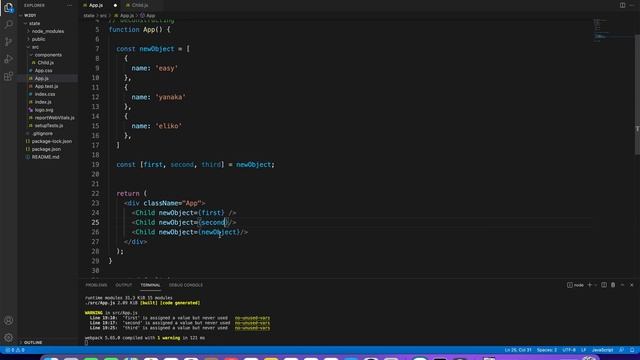Open editor more actions ellipsis
The height and width of the screenshot is (360, 640).
point(631,5)
